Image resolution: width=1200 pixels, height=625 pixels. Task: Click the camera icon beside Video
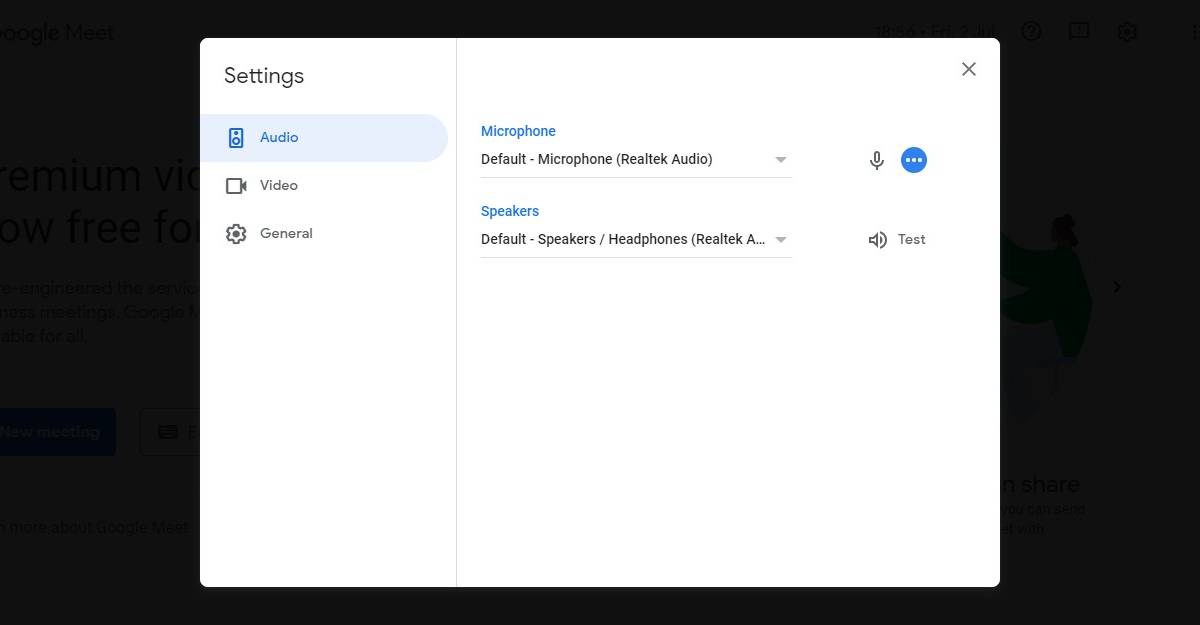[236, 185]
